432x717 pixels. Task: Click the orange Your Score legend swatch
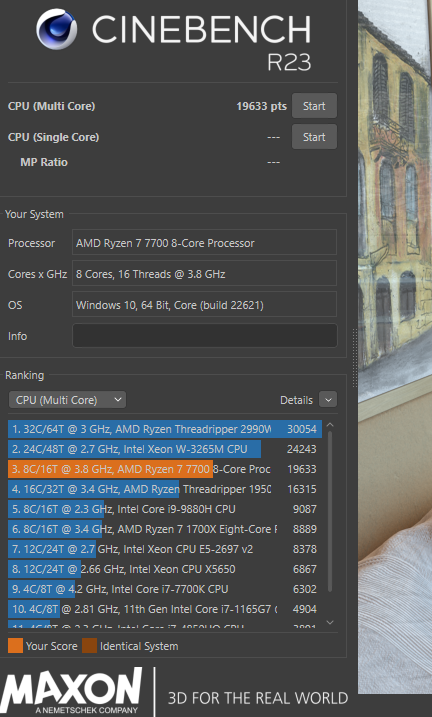click(16, 646)
